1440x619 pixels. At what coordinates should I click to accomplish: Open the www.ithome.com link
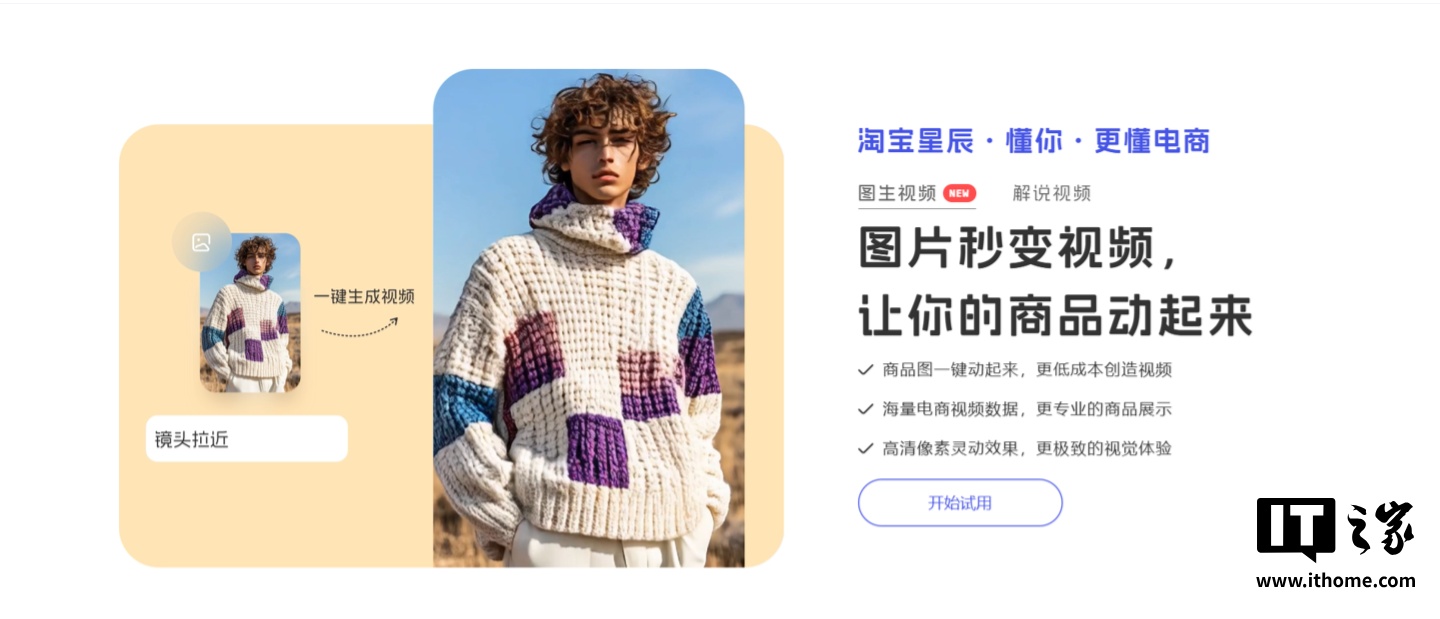tap(1335, 581)
